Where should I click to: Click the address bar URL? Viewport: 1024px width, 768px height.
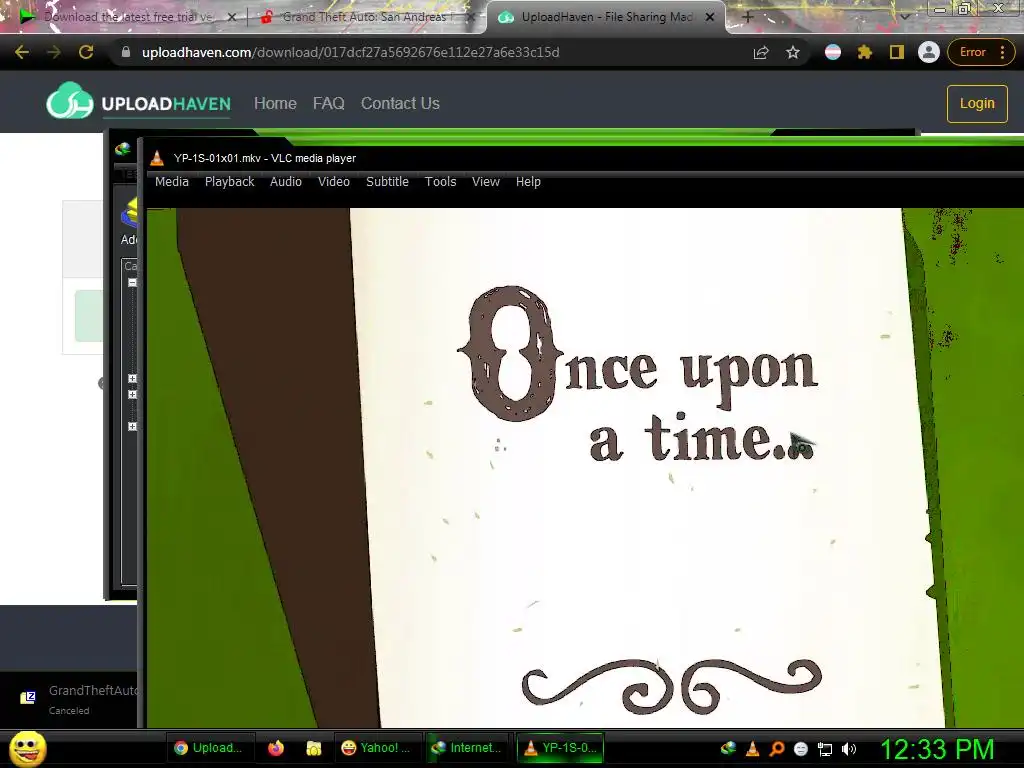tap(351, 52)
